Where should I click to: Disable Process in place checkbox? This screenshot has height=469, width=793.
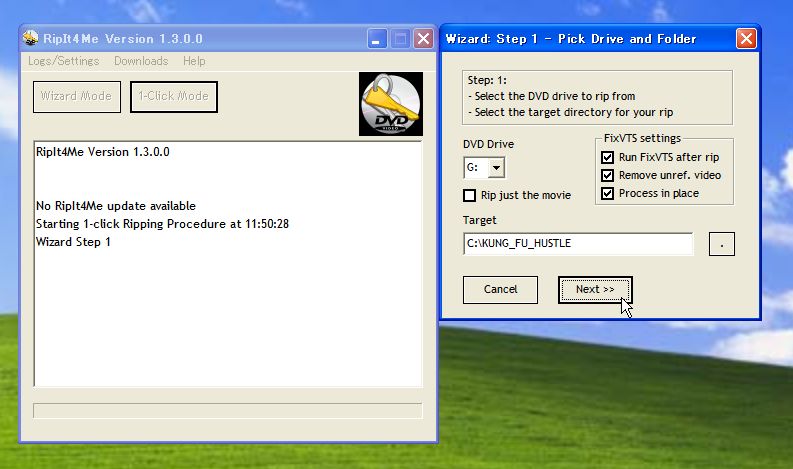pyautogui.click(x=607, y=193)
